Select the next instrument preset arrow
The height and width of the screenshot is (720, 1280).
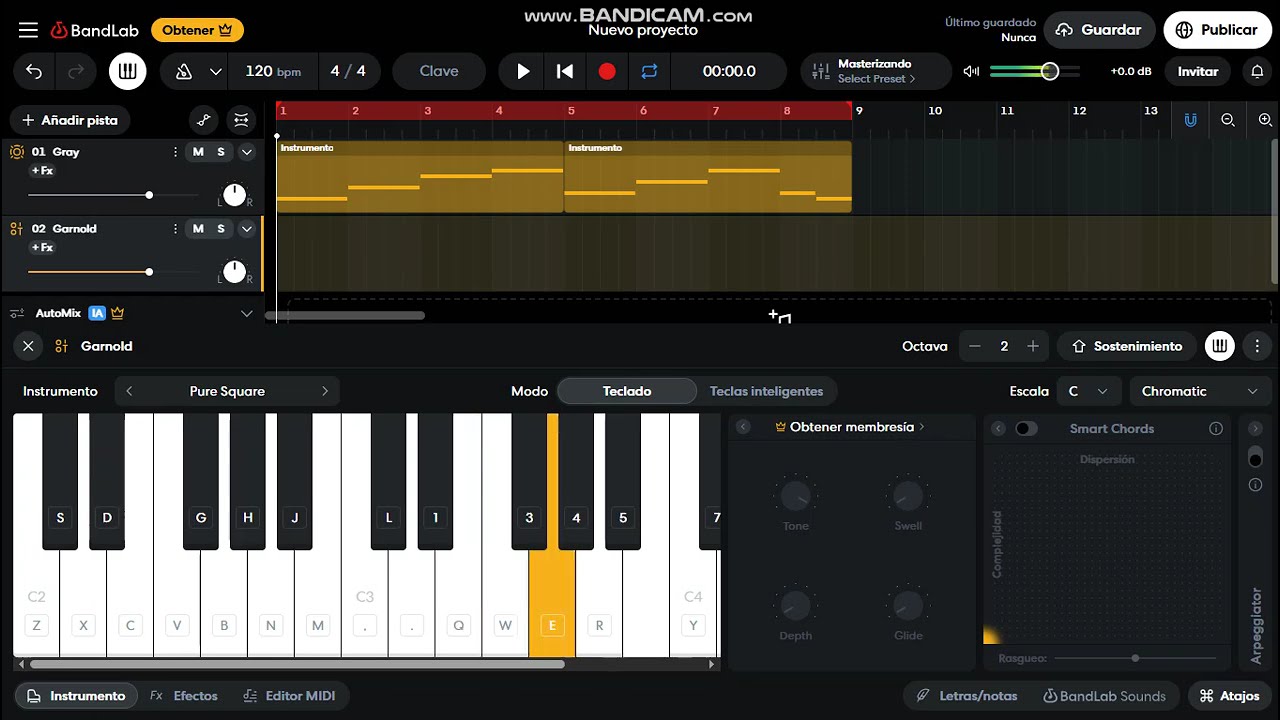click(x=325, y=391)
